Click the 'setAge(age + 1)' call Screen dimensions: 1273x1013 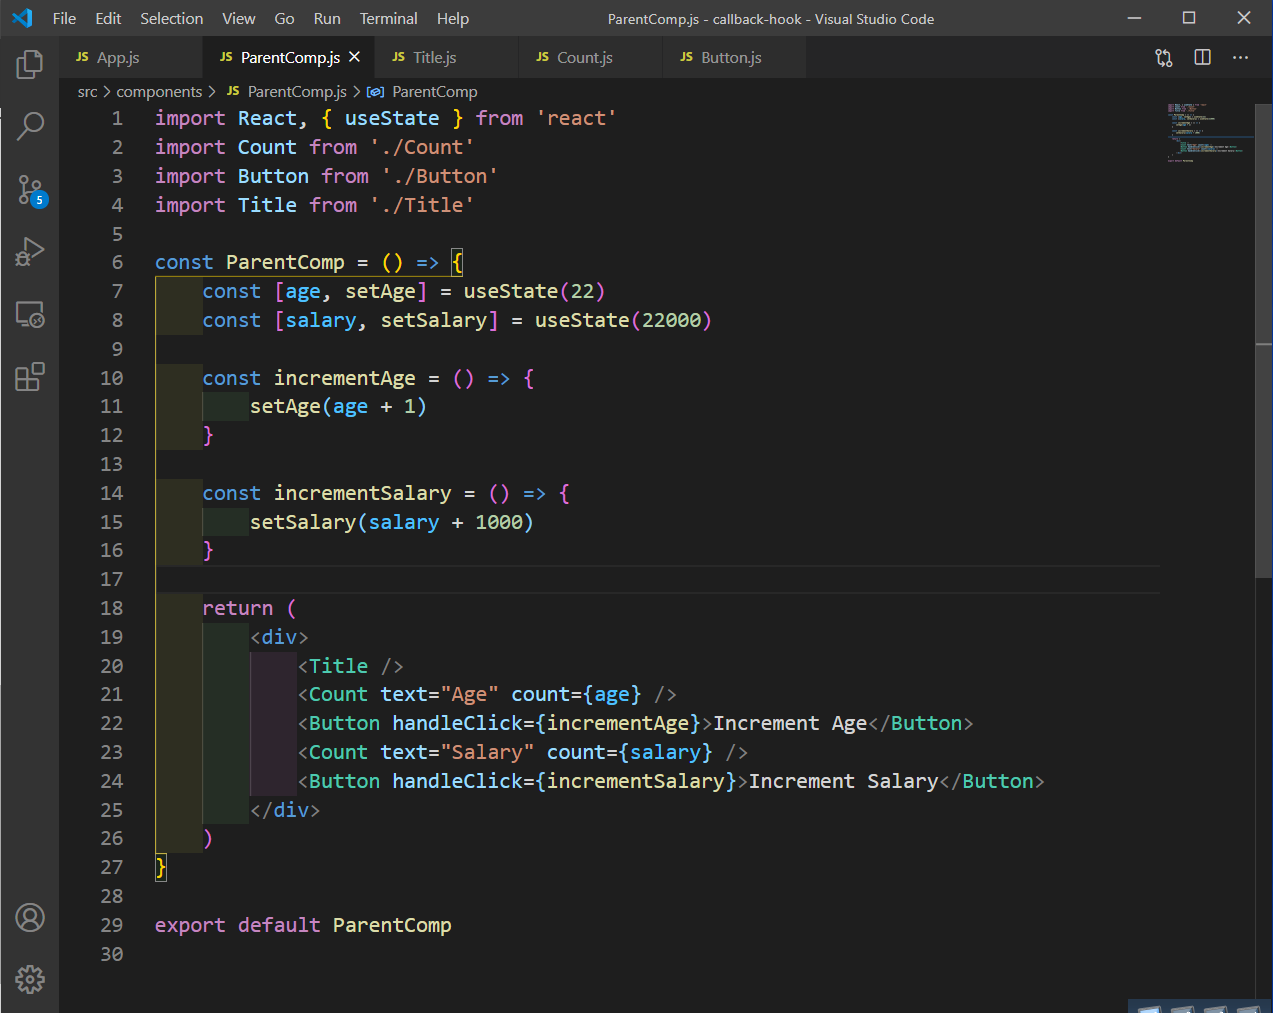[339, 406]
